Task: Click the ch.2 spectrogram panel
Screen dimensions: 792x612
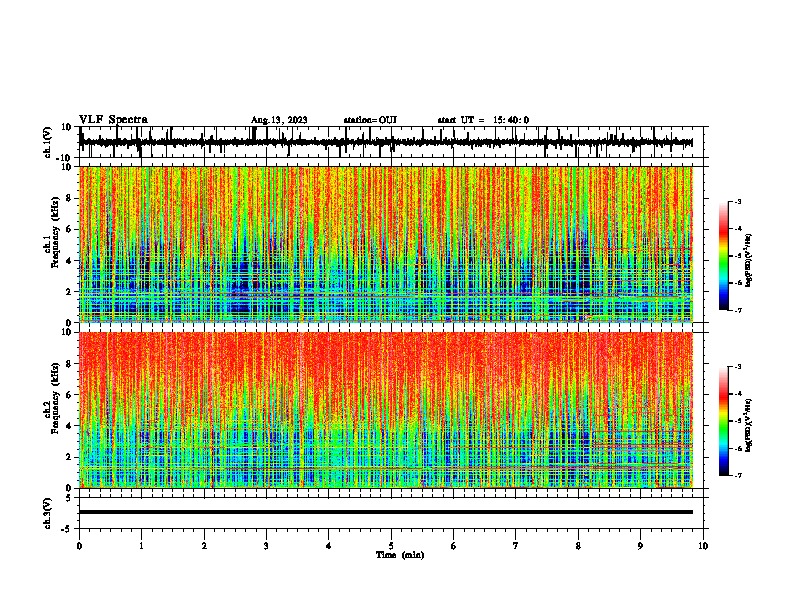Action: pyautogui.click(x=386, y=410)
